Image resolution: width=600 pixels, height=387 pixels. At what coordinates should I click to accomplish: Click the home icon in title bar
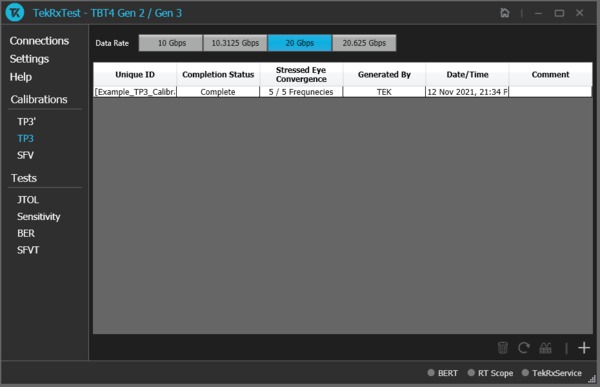pyautogui.click(x=505, y=13)
